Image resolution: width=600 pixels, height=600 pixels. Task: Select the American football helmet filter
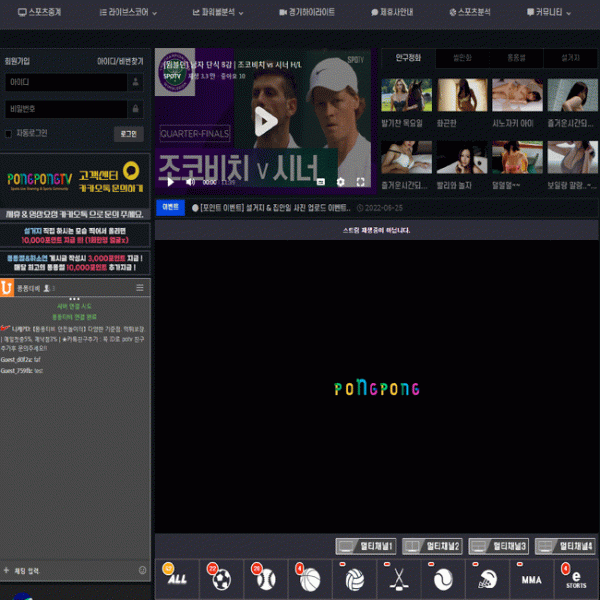coord(487,579)
